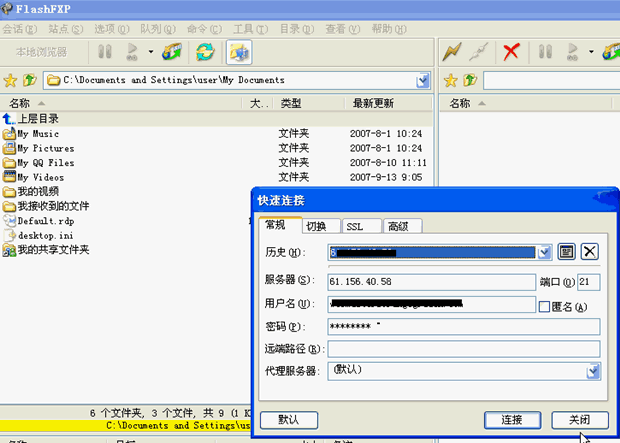620x443 pixels.
Task: Click the remote pane play queue icon
Action: pyautogui.click(x=573, y=52)
